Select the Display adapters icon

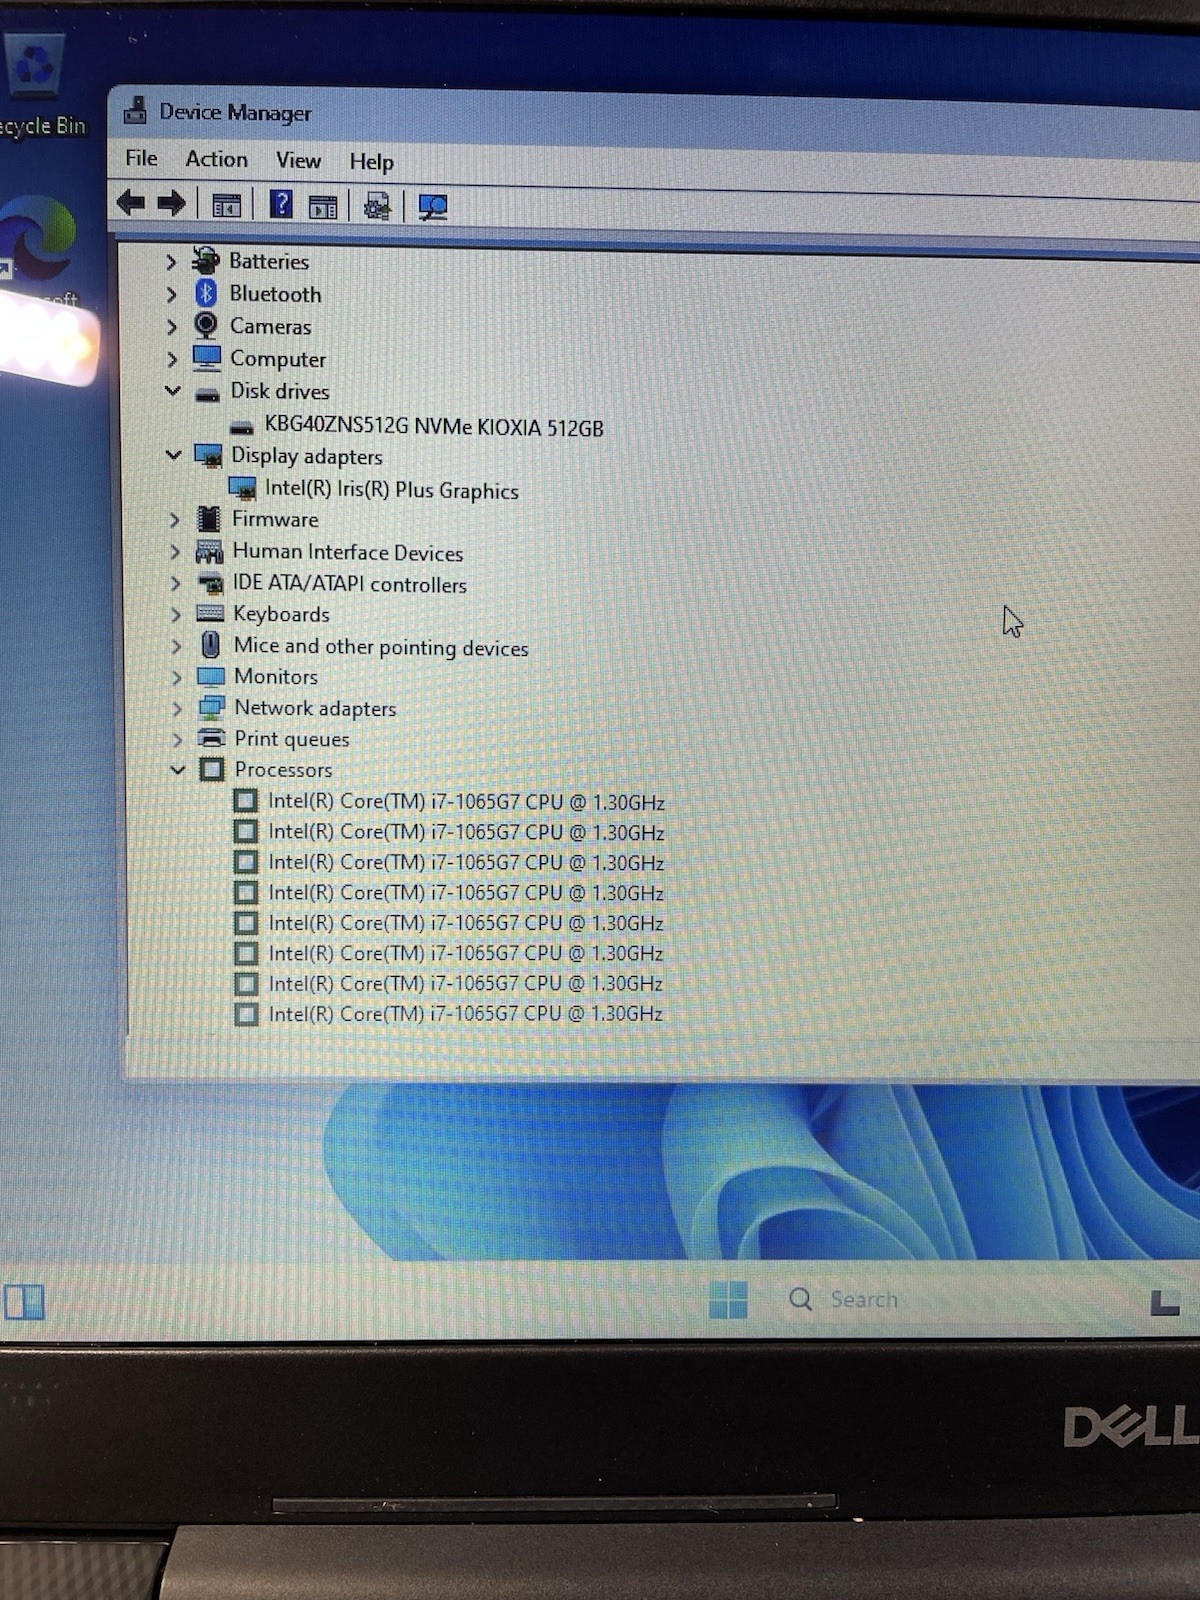pyautogui.click(x=208, y=455)
